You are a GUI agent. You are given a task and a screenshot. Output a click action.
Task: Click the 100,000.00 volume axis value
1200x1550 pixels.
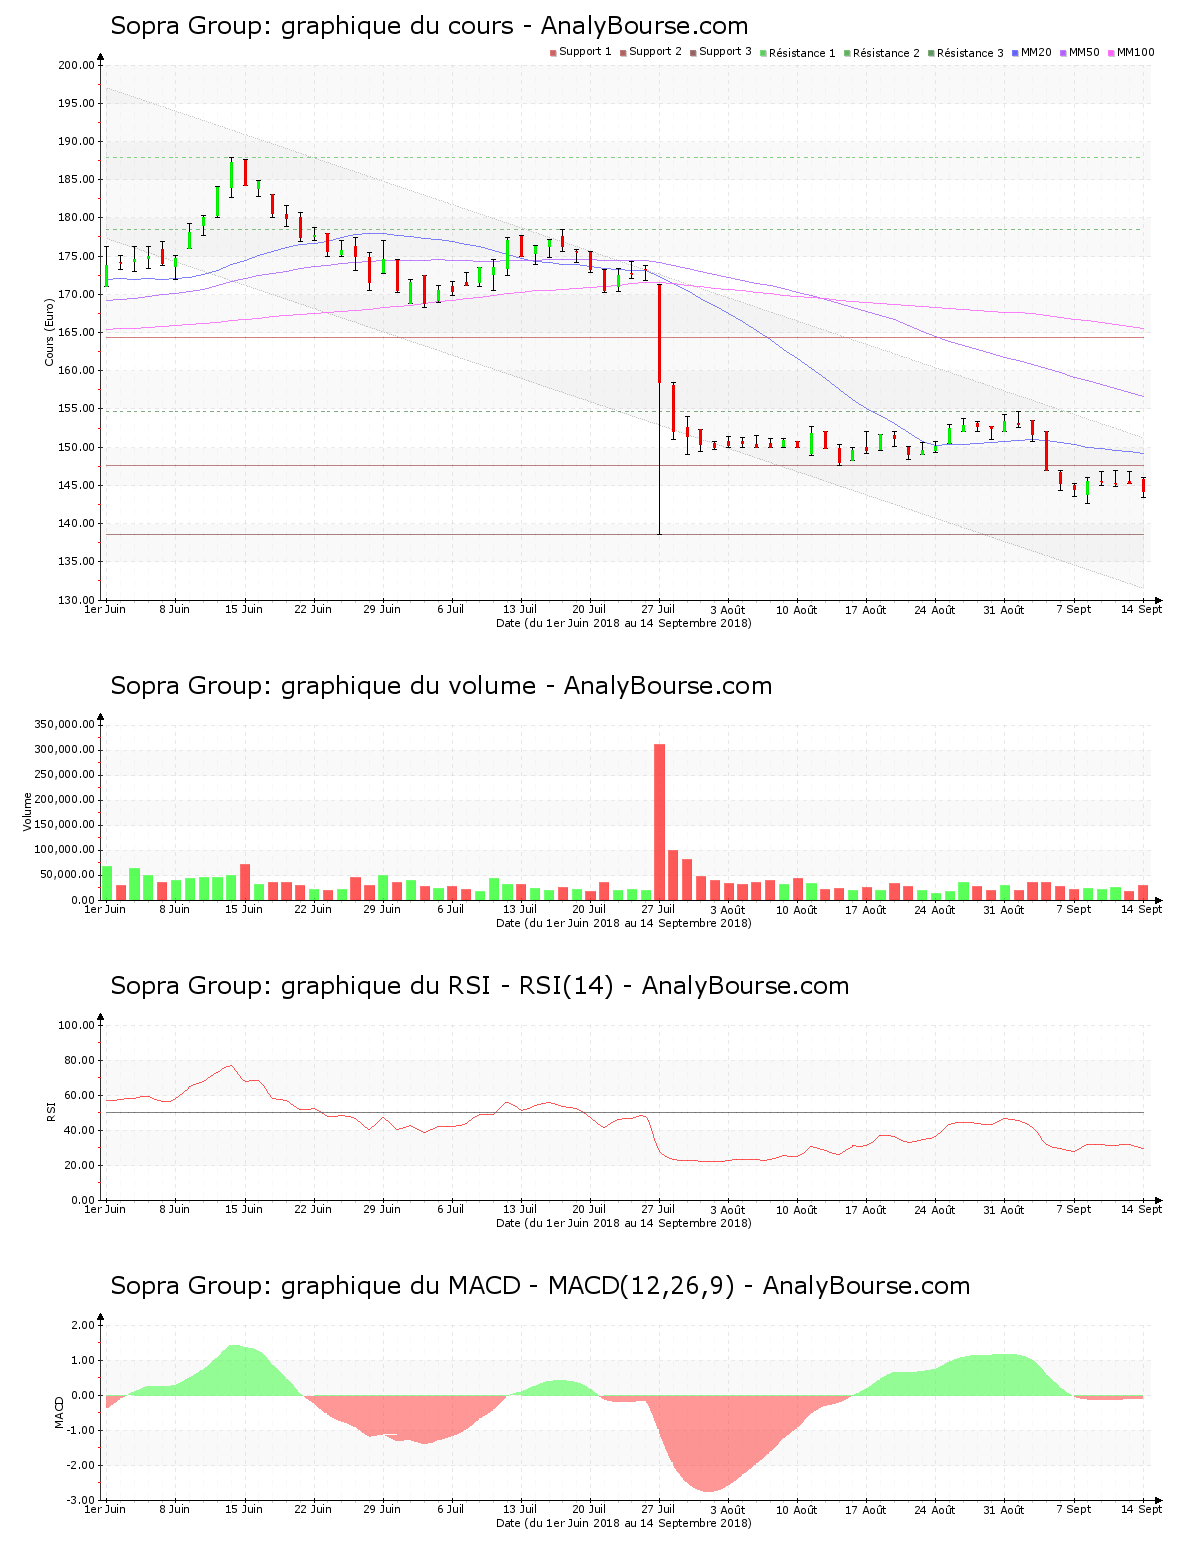click(64, 850)
